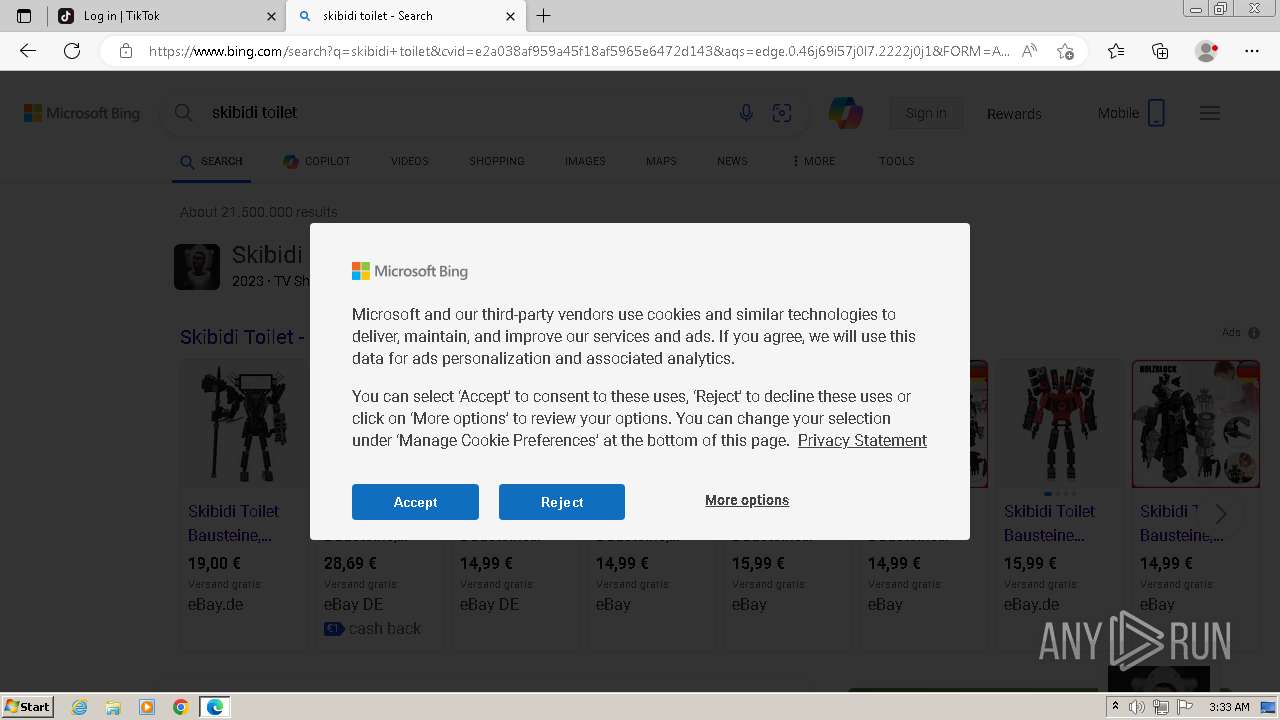
Task: Click the Microsoft Bing logo
Action: pos(82,113)
